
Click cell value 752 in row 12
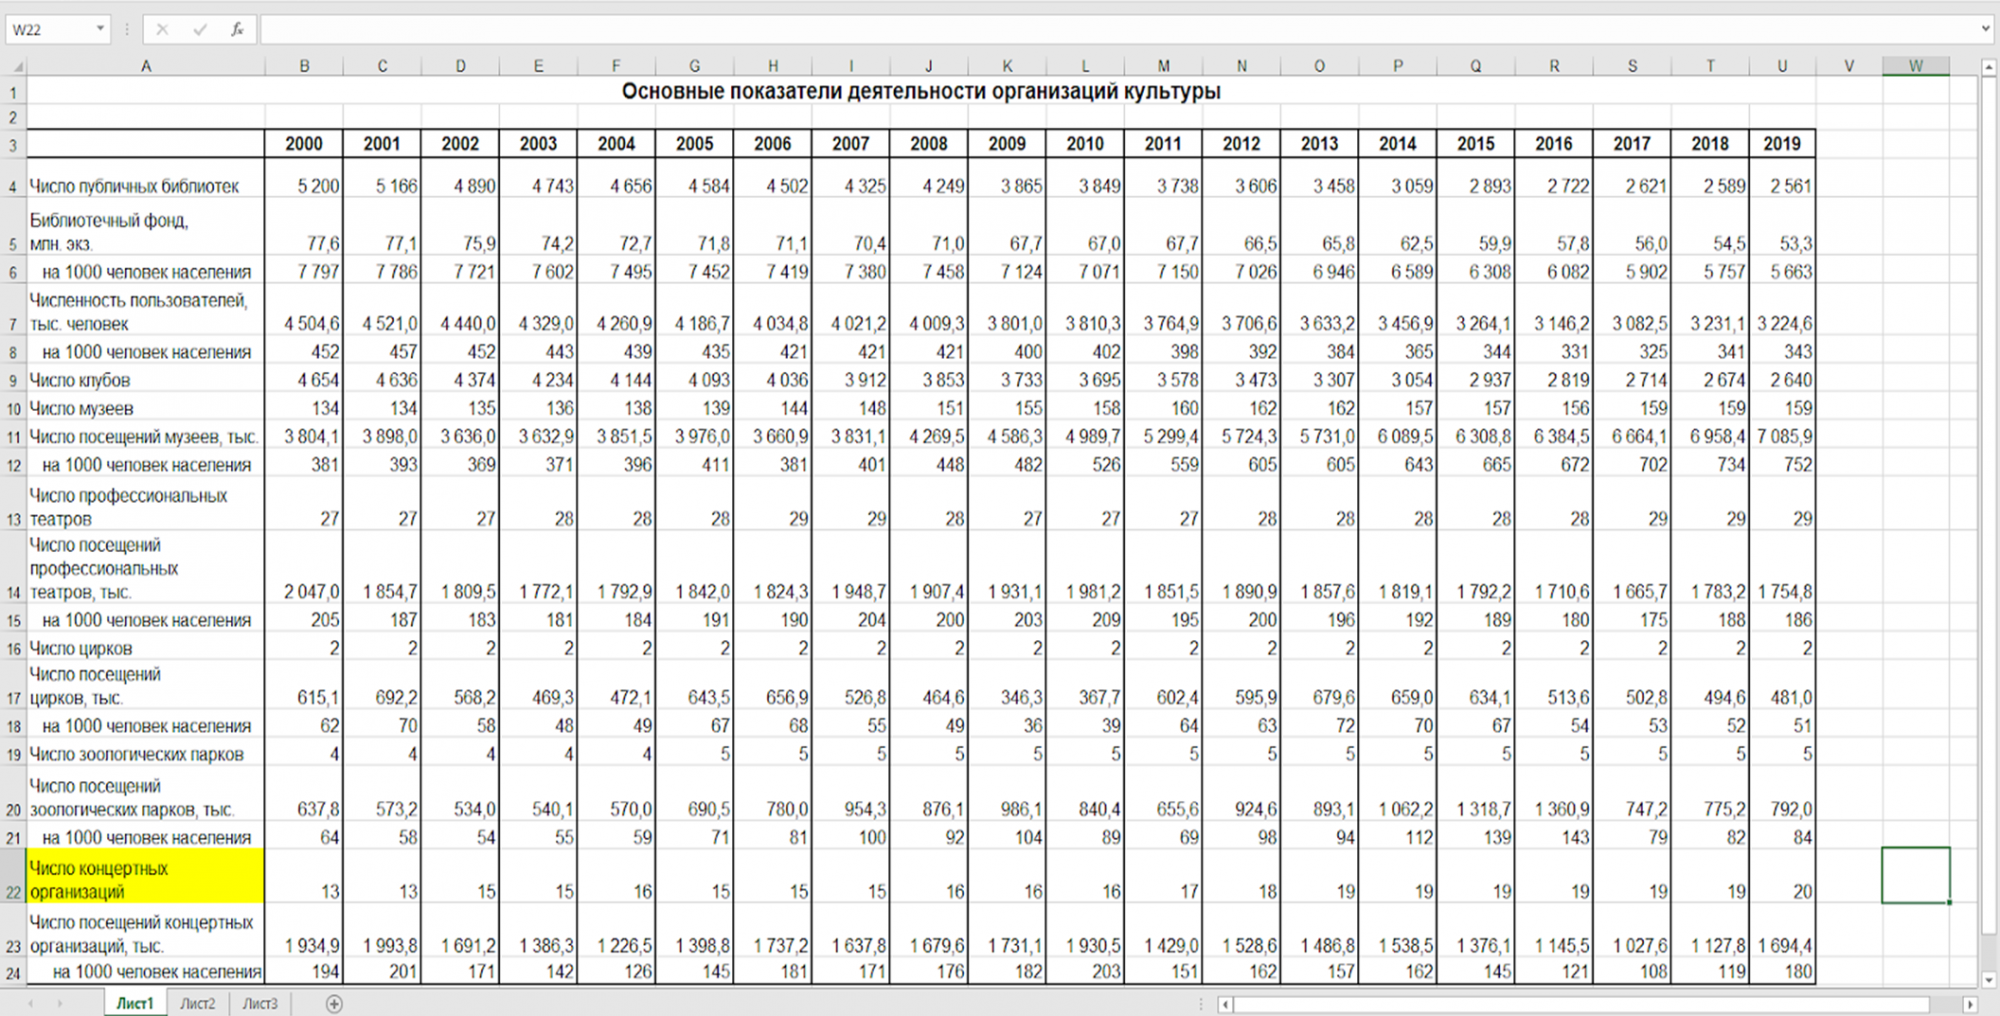click(x=1782, y=465)
